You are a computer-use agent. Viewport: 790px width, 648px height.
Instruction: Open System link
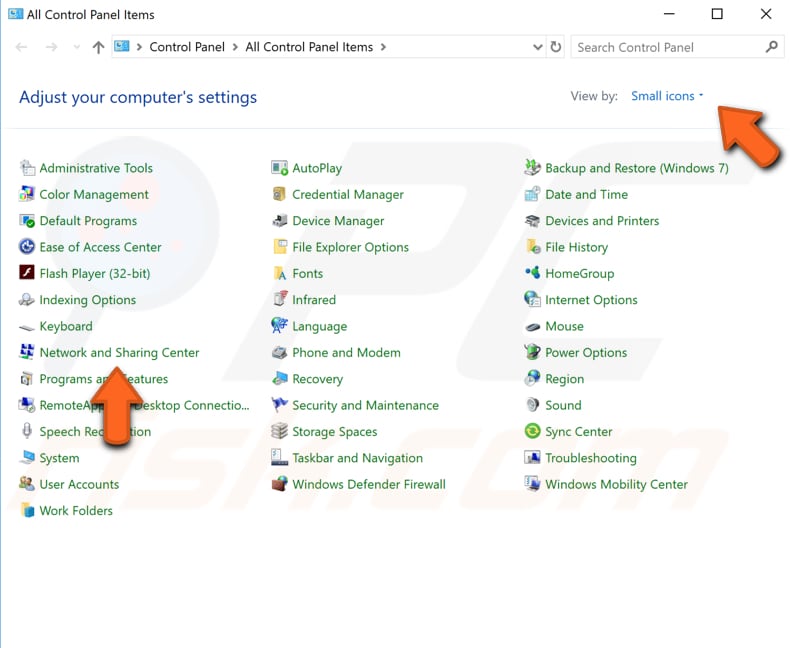point(59,458)
